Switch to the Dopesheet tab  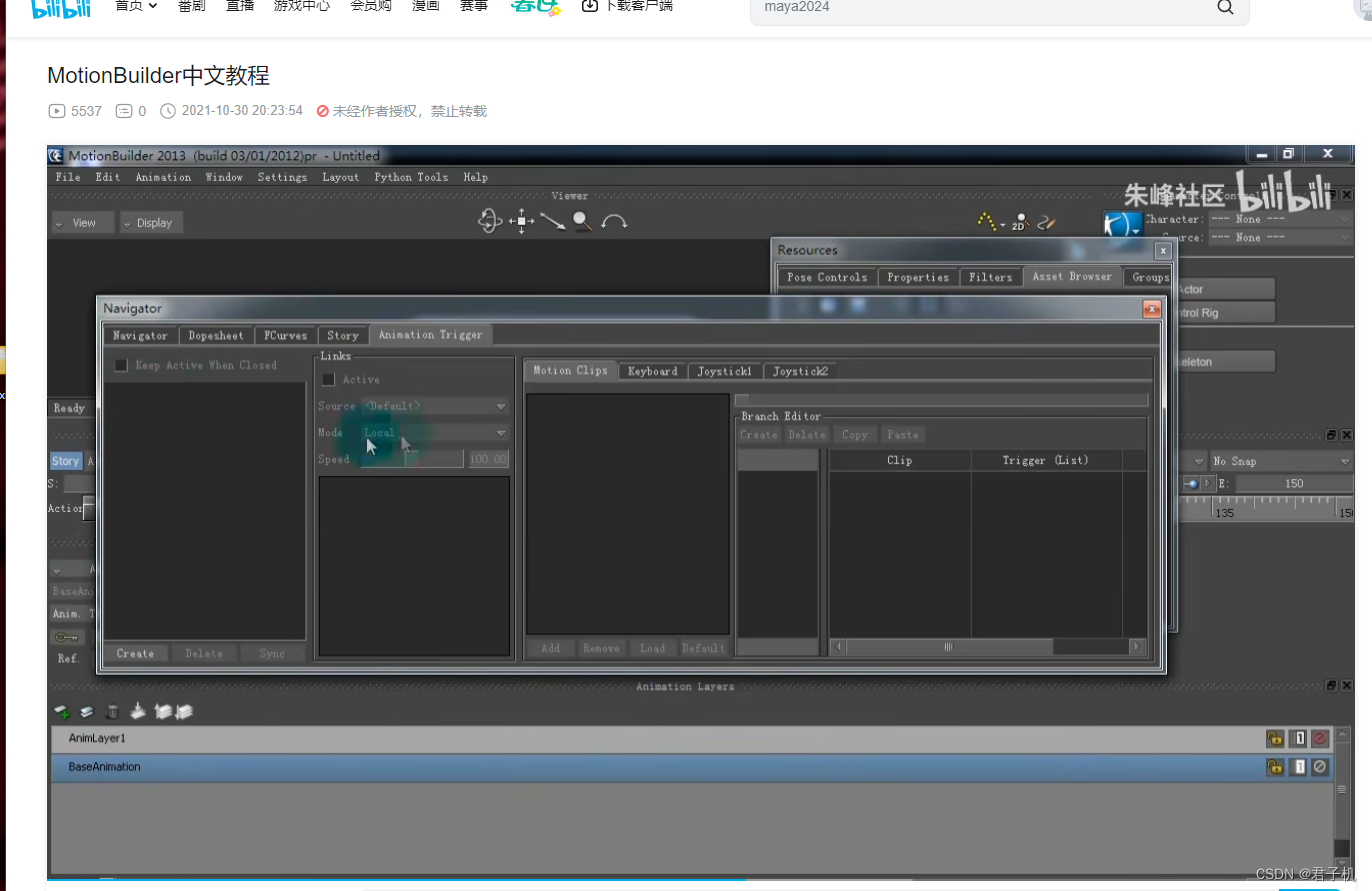tap(216, 335)
